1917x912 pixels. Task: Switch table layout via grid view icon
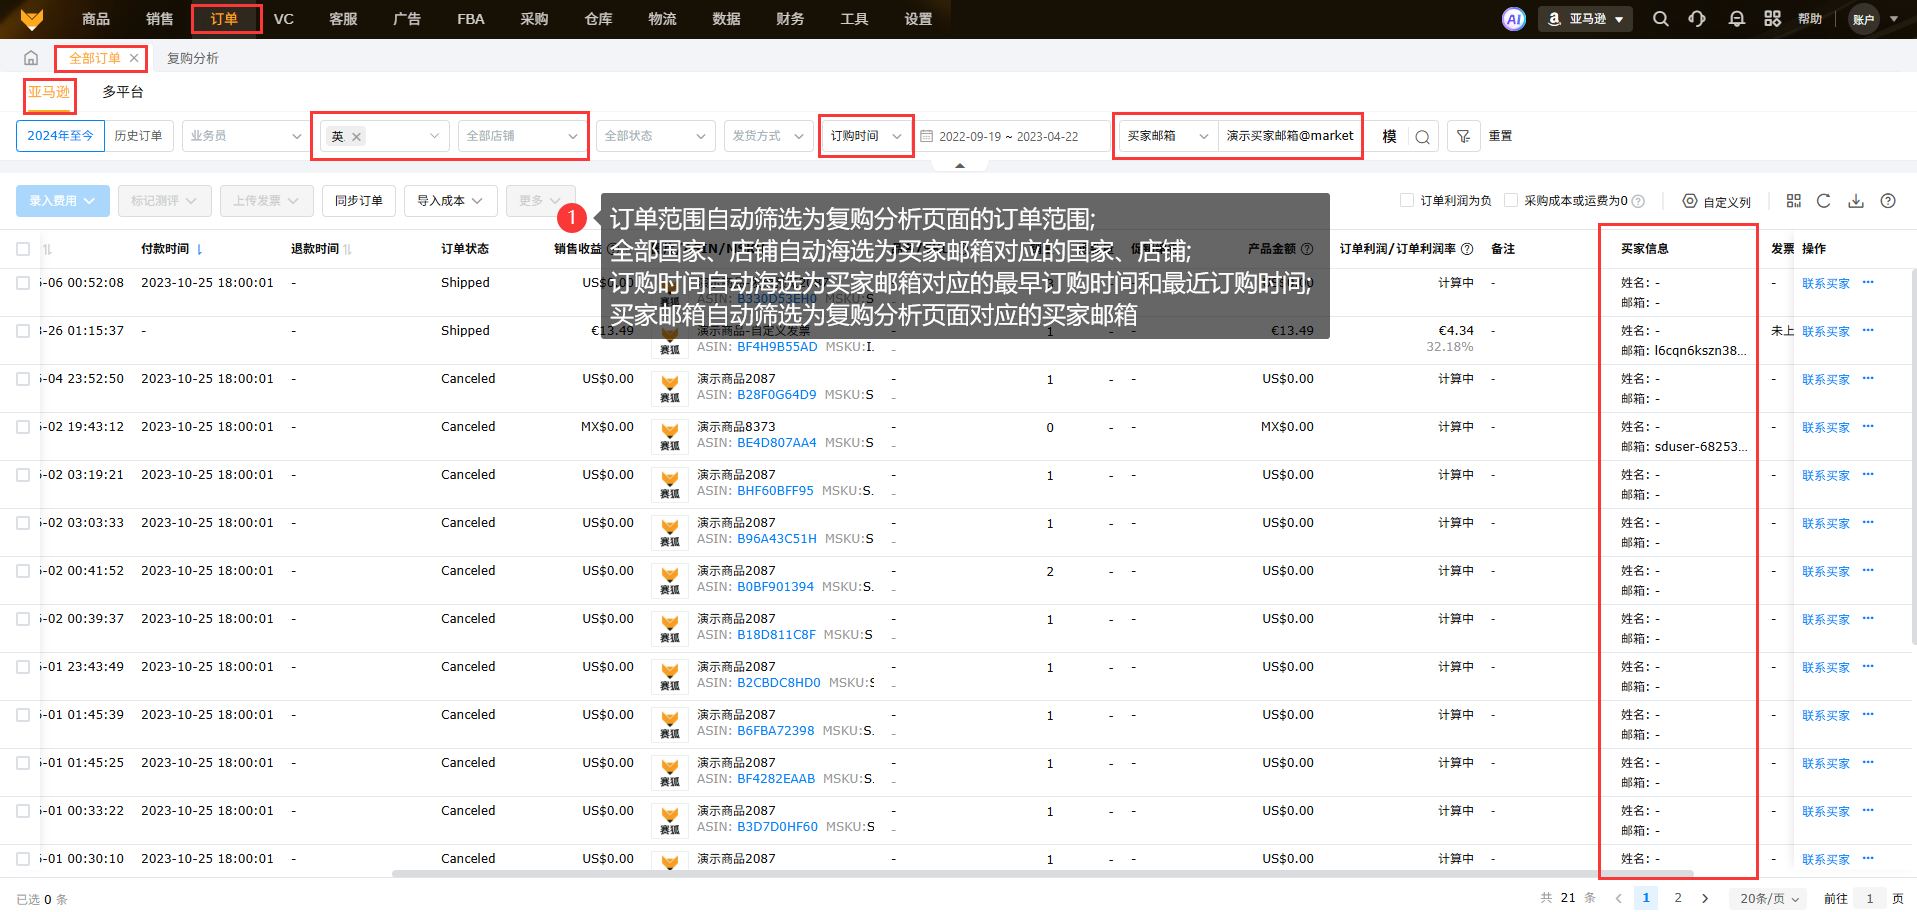pyautogui.click(x=1794, y=201)
